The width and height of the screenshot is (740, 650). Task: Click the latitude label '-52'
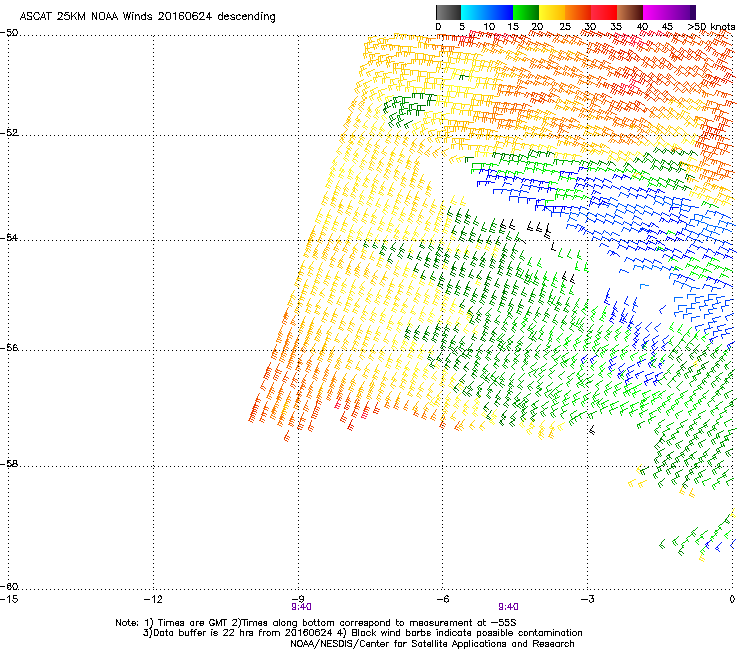point(9,133)
